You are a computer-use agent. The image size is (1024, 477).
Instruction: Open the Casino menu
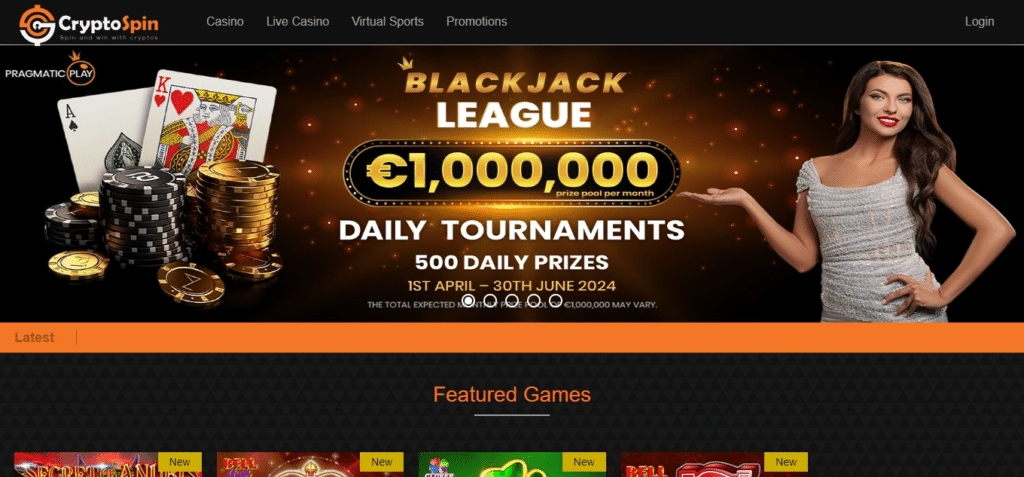click(x=225, y=22)
